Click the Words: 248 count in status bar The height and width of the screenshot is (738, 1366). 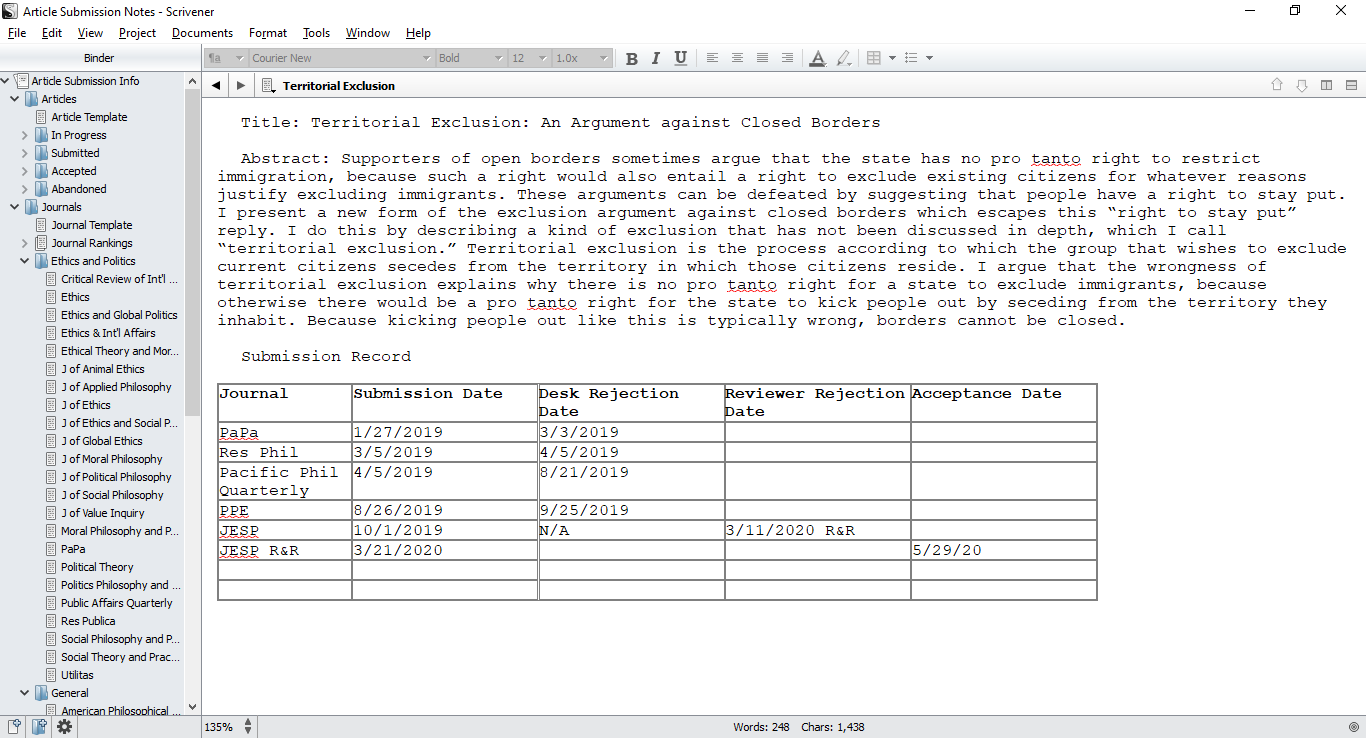tap(761, 727)
